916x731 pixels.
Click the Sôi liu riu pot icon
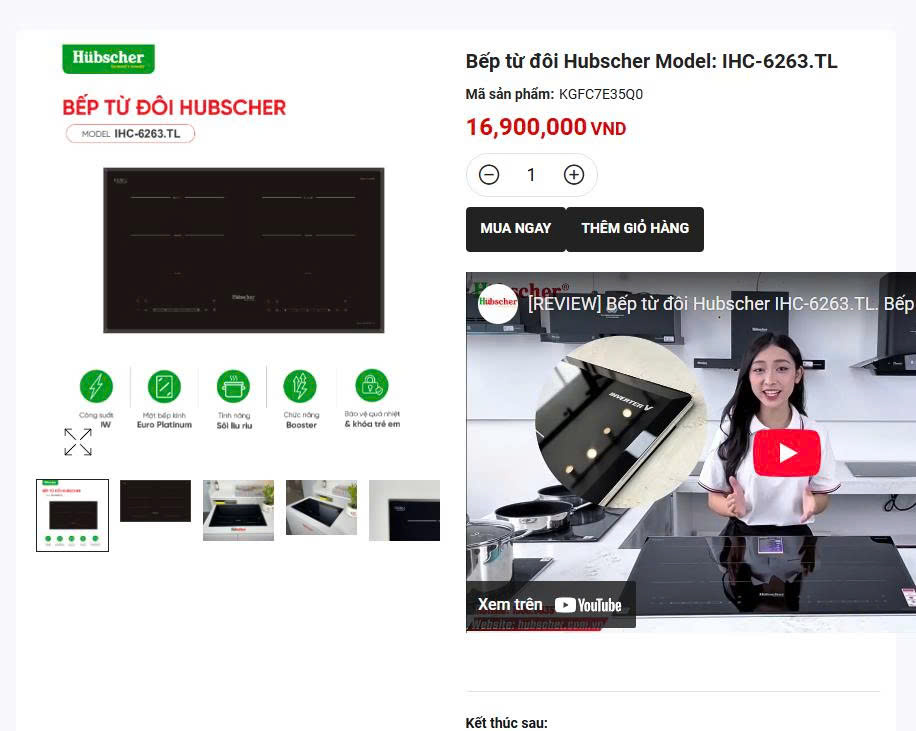233,386
